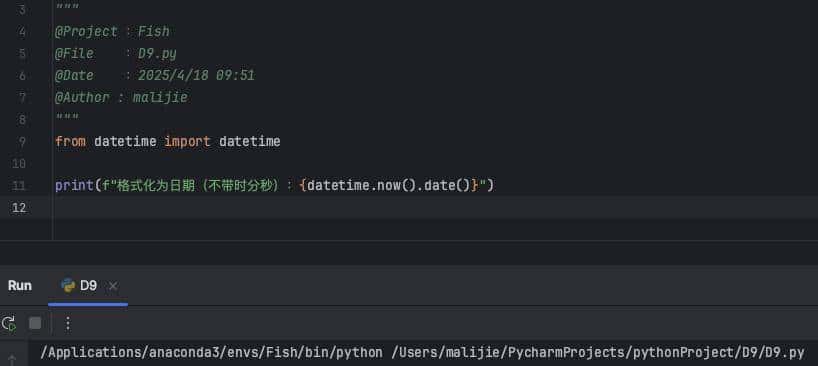
Task: Click the @File : D9.py docstring line
Action: click(116, 54)
